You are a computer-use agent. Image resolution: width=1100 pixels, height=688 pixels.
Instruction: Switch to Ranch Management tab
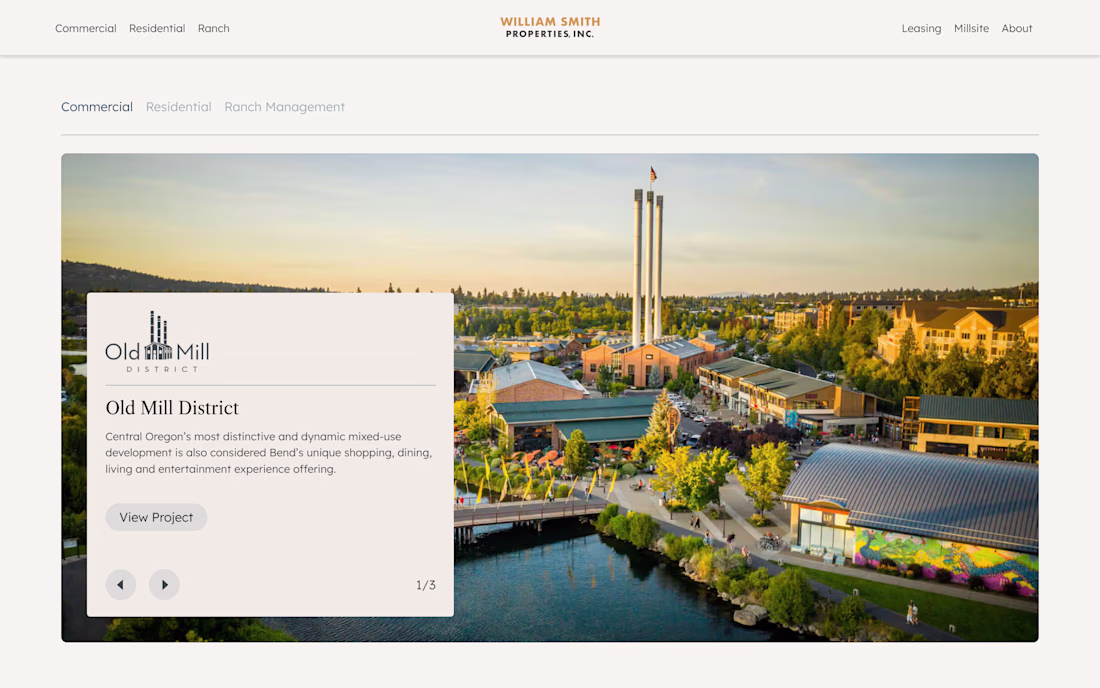[x=284, y=107]
